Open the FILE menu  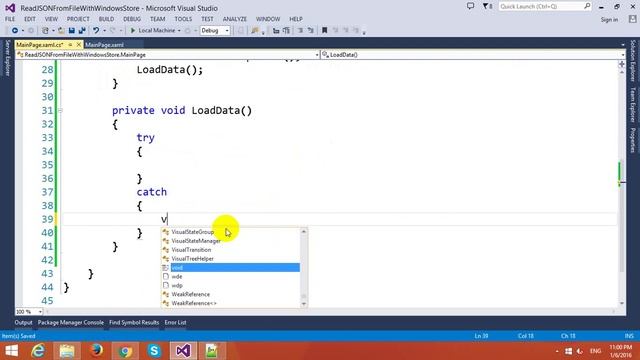[10, 19]
